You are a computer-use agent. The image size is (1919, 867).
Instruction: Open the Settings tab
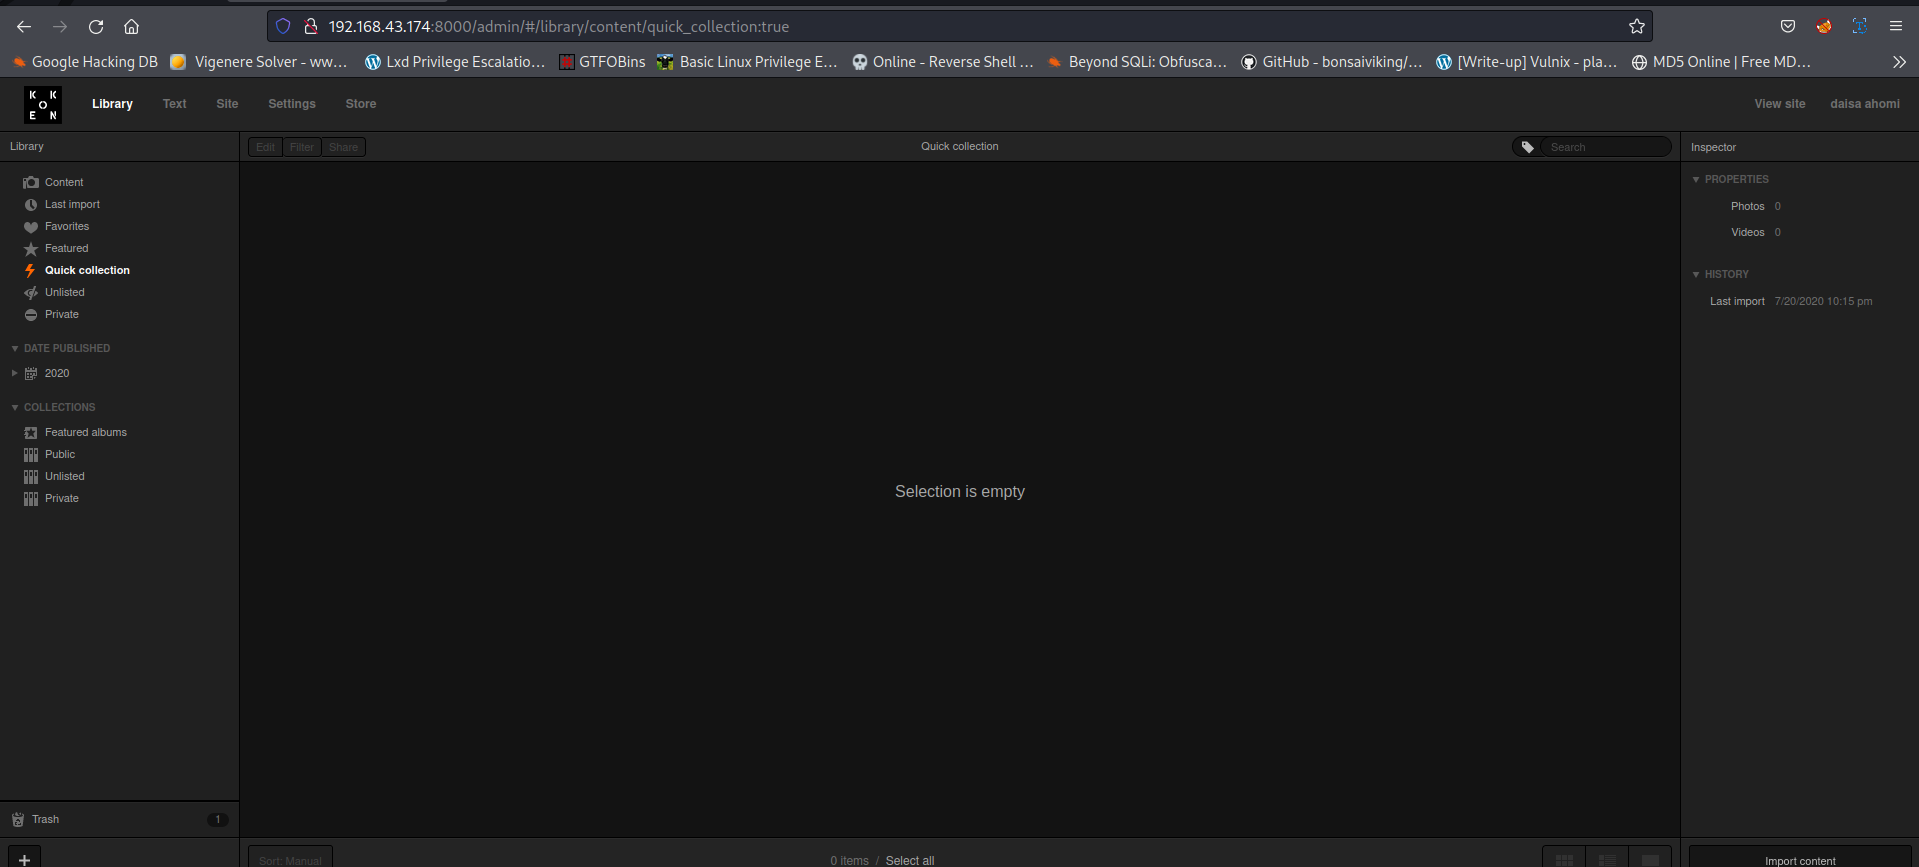291,104
